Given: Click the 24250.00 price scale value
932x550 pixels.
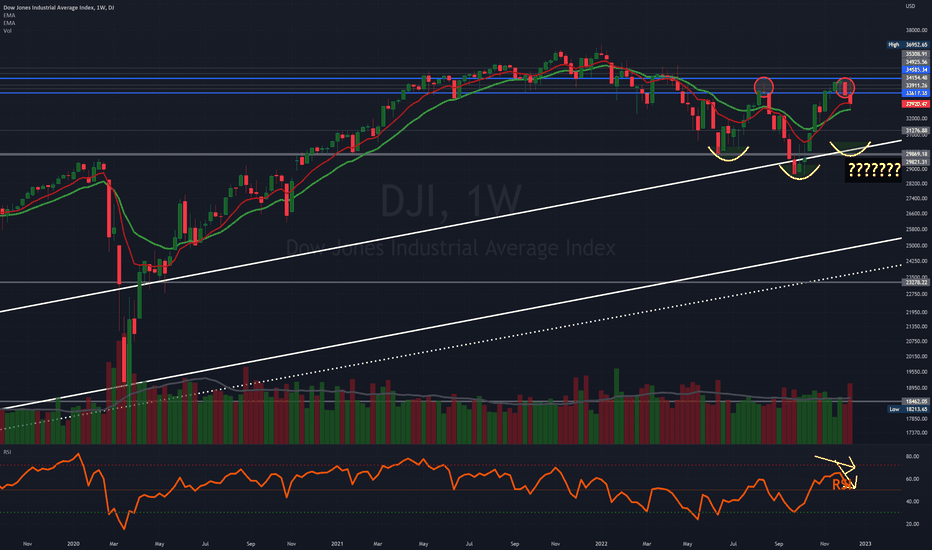Looking at the screenshot, I should point(917,261).
